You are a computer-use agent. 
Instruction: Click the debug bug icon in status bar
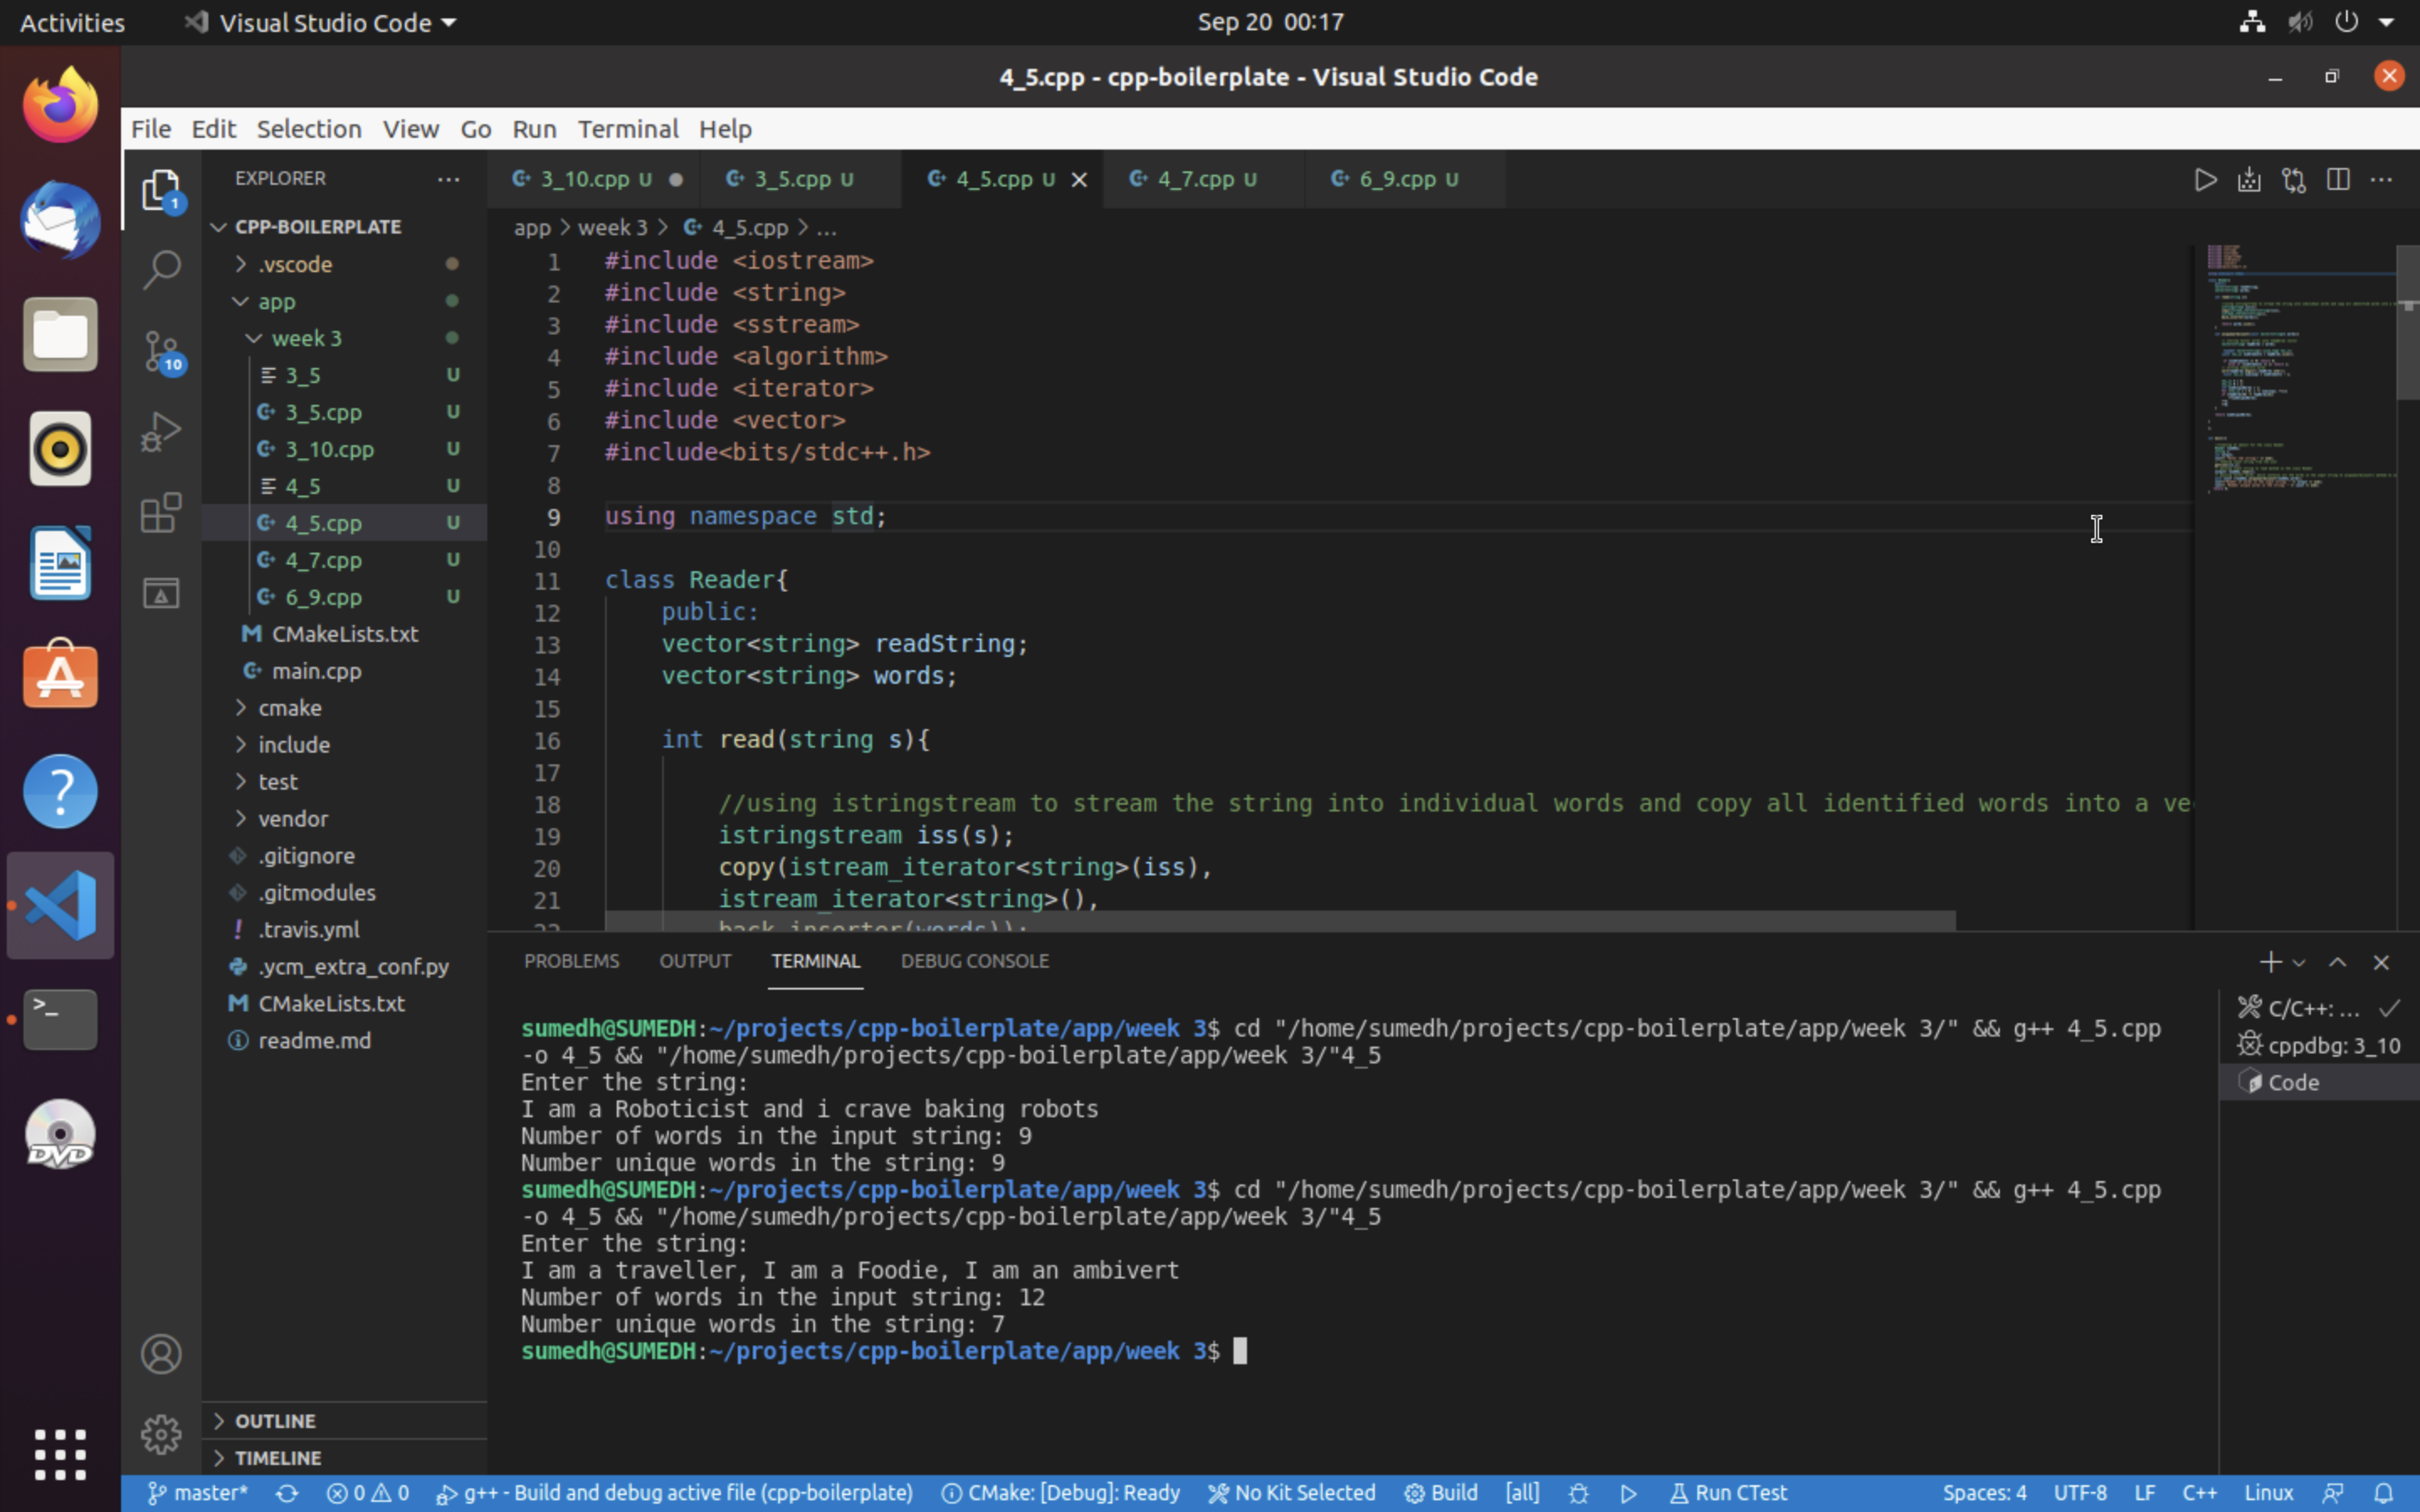1578,1493
